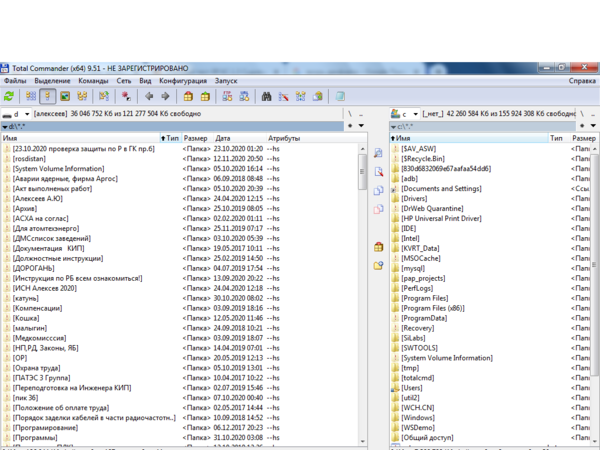Click the view file icon in vertical bar
600x450 pixels.
(379, 153)
